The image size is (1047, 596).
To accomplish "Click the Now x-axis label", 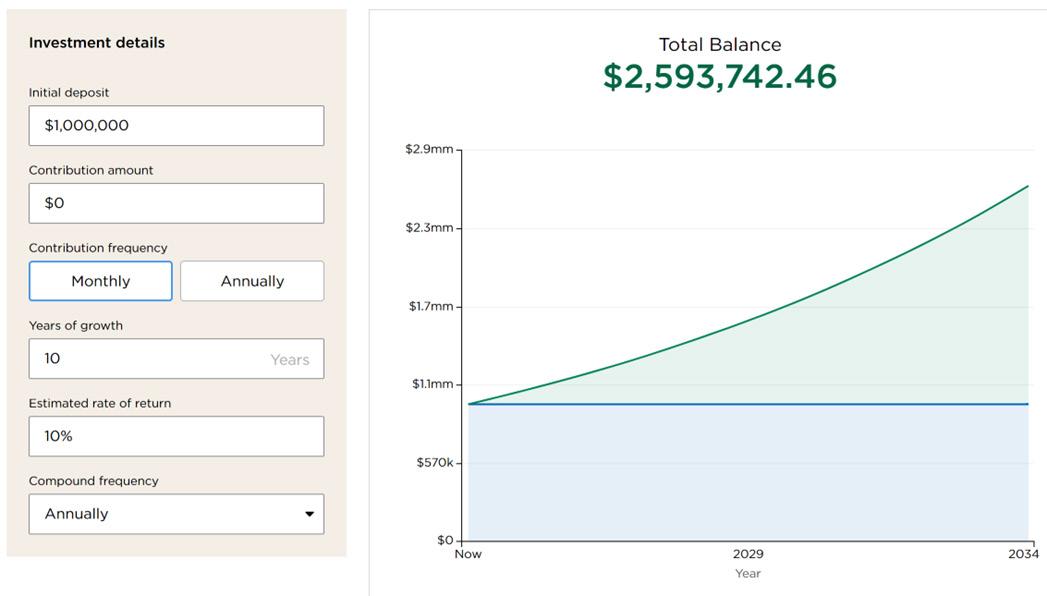I will tap(468, 554).
